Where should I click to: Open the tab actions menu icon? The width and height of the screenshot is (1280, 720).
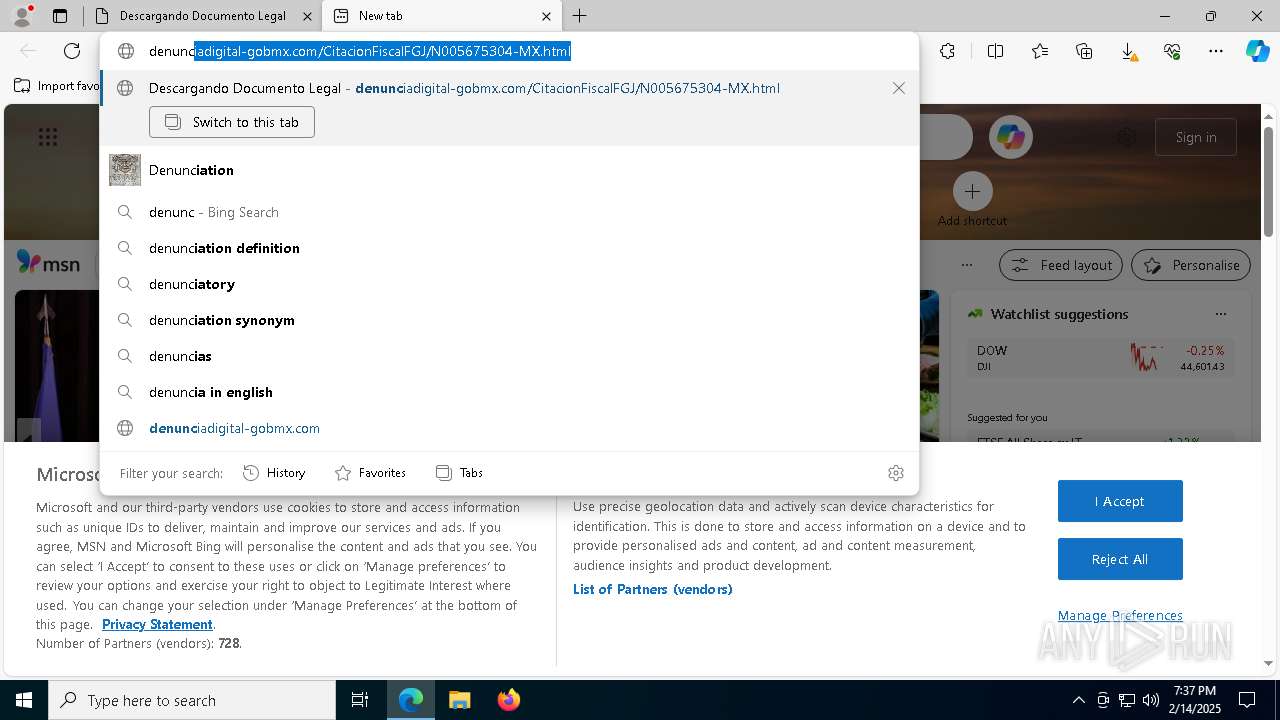click(60, 16)
